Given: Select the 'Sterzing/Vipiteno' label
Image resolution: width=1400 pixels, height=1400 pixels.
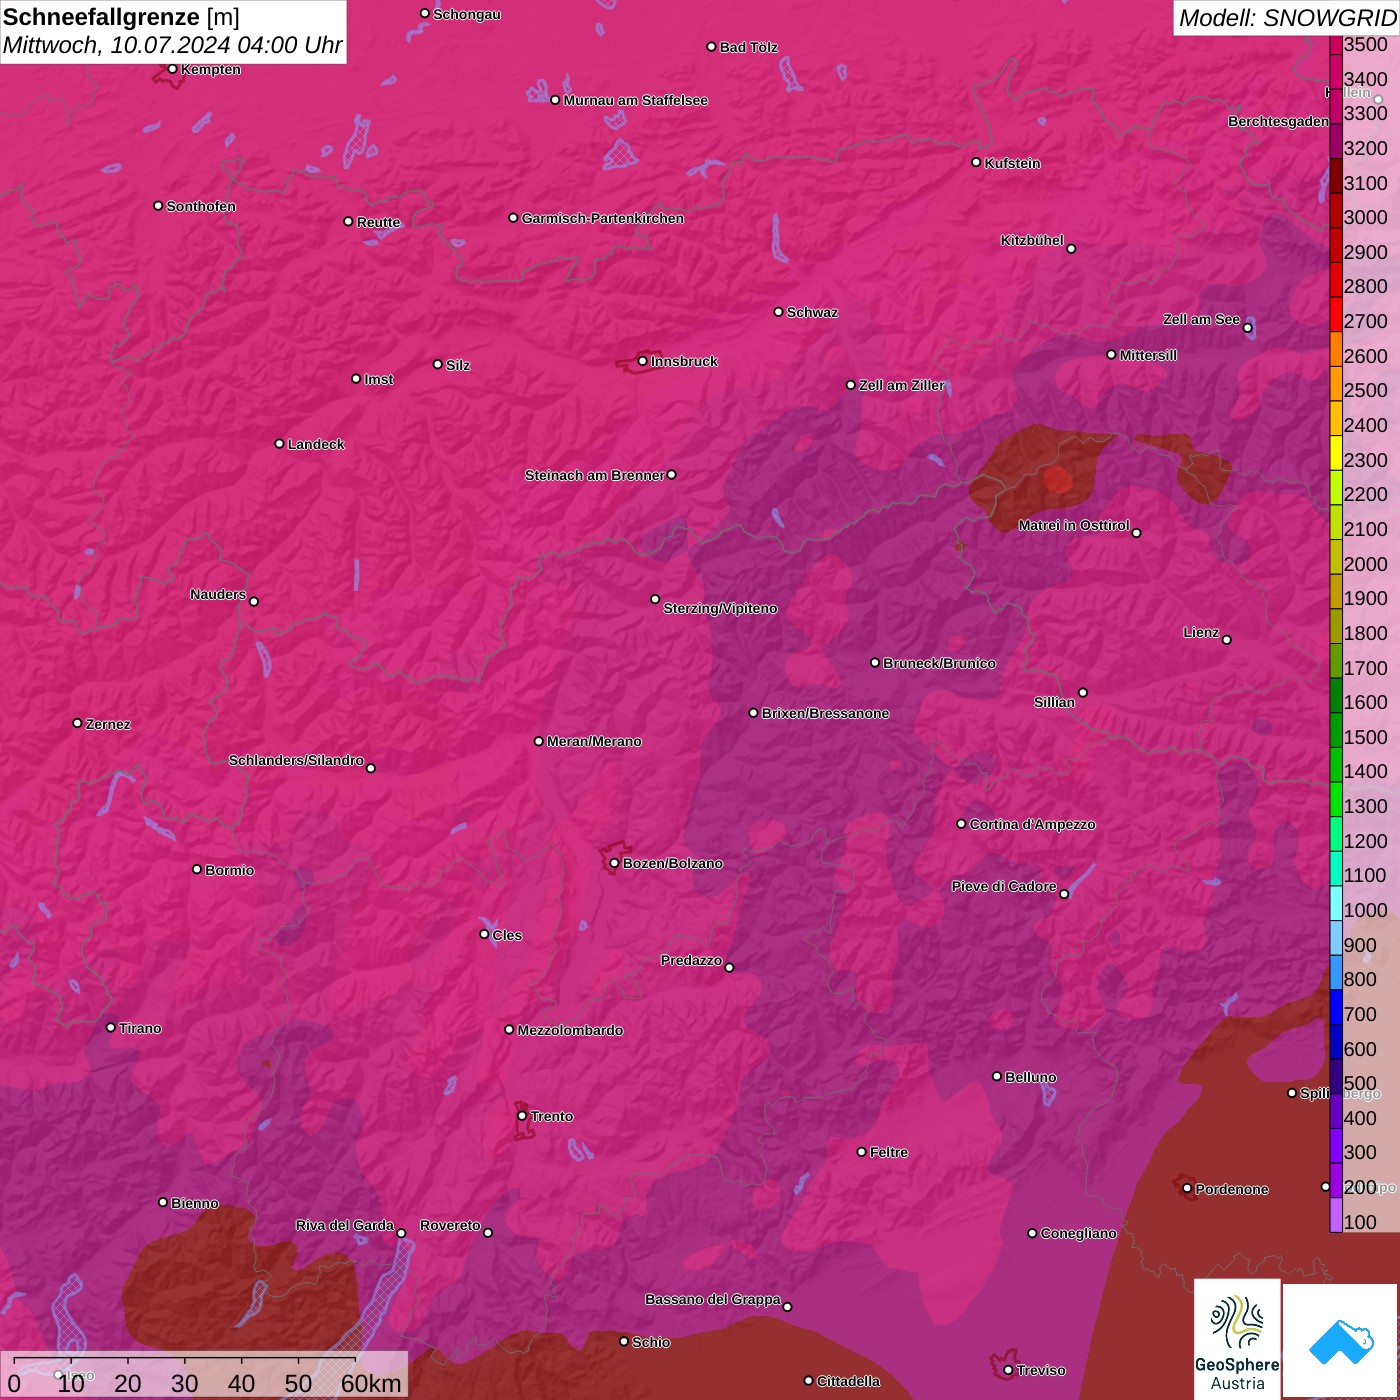Looking at the screenshot, I should (x=720, y=608).
